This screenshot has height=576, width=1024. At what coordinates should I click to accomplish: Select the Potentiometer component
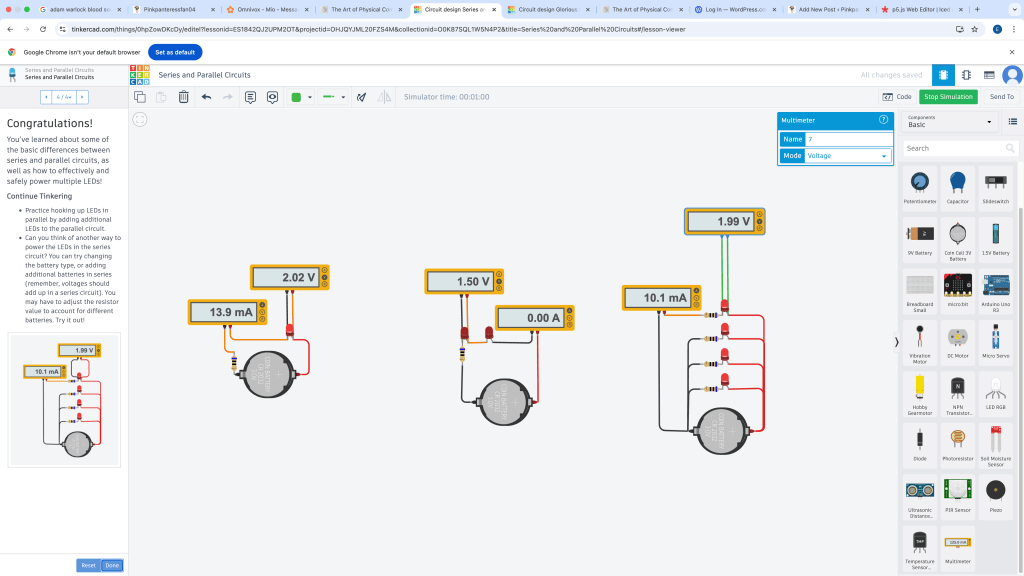click(919, 186)
